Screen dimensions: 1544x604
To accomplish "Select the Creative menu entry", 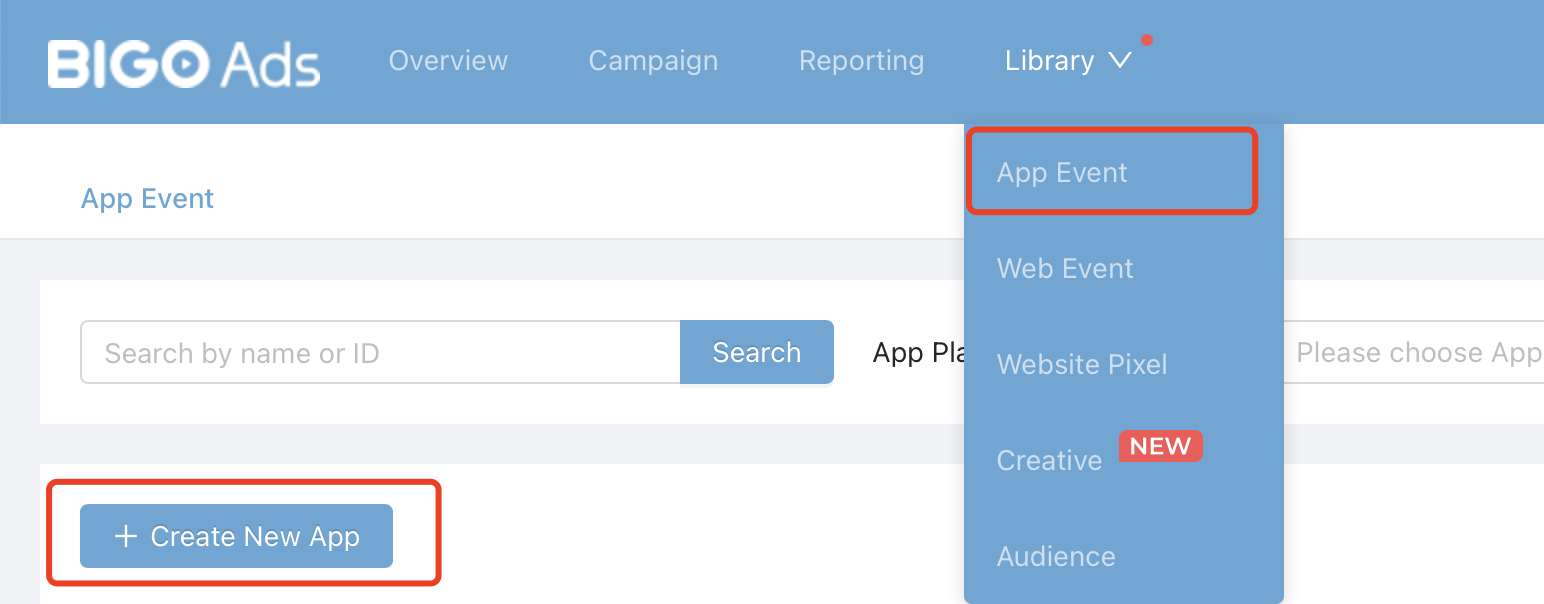I will click(x=1049, y=461).
